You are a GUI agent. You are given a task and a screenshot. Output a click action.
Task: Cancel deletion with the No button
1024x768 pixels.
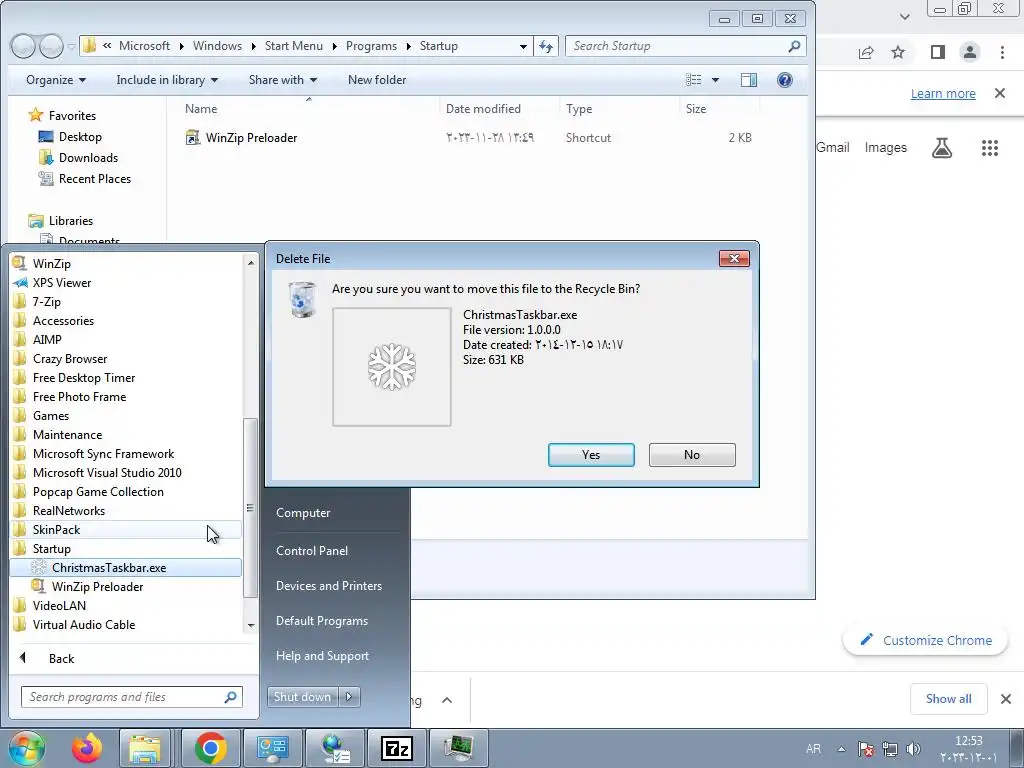point(692,455)
